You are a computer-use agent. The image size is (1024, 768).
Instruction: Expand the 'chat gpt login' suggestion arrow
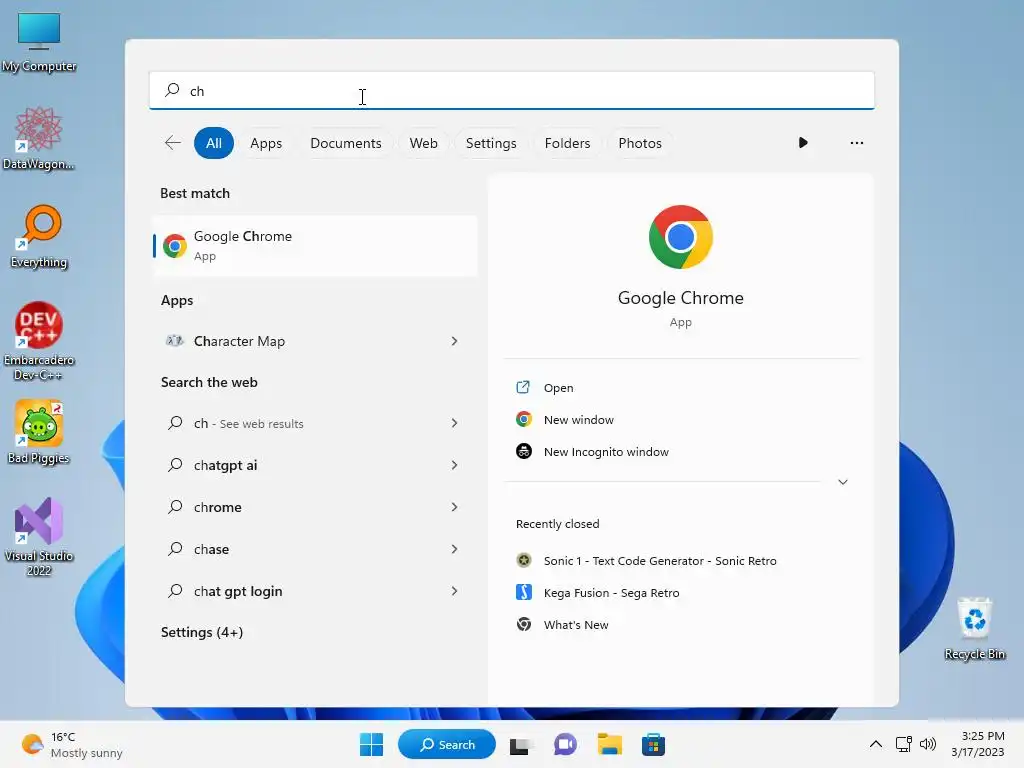454,591
